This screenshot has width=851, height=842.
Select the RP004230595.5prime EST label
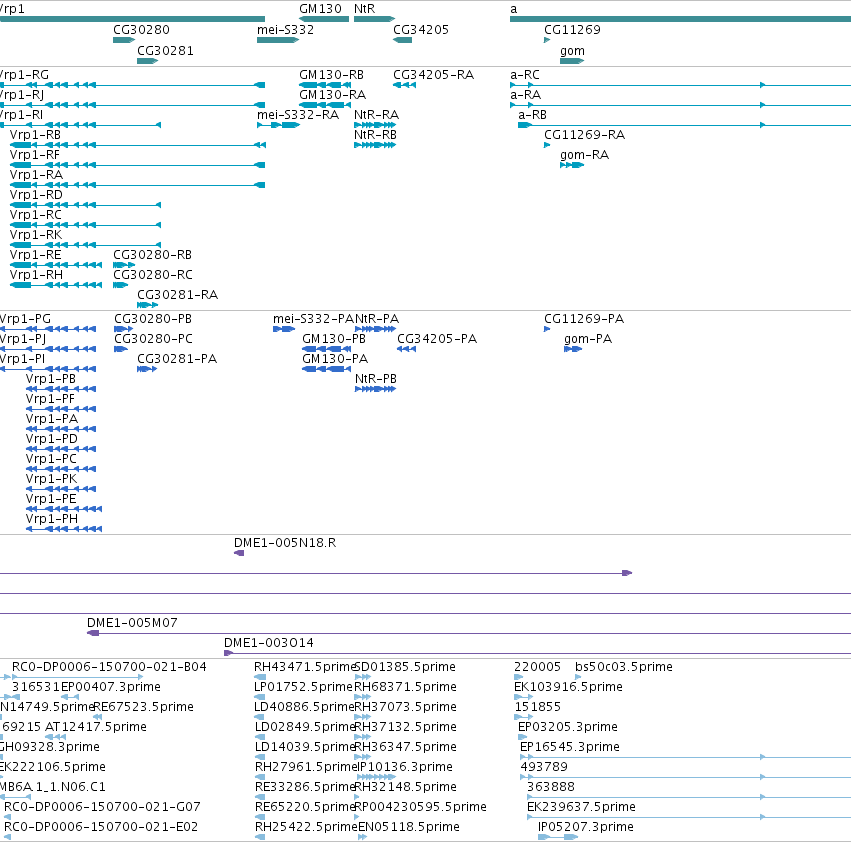pyautogui.click(x=421, y=807)
